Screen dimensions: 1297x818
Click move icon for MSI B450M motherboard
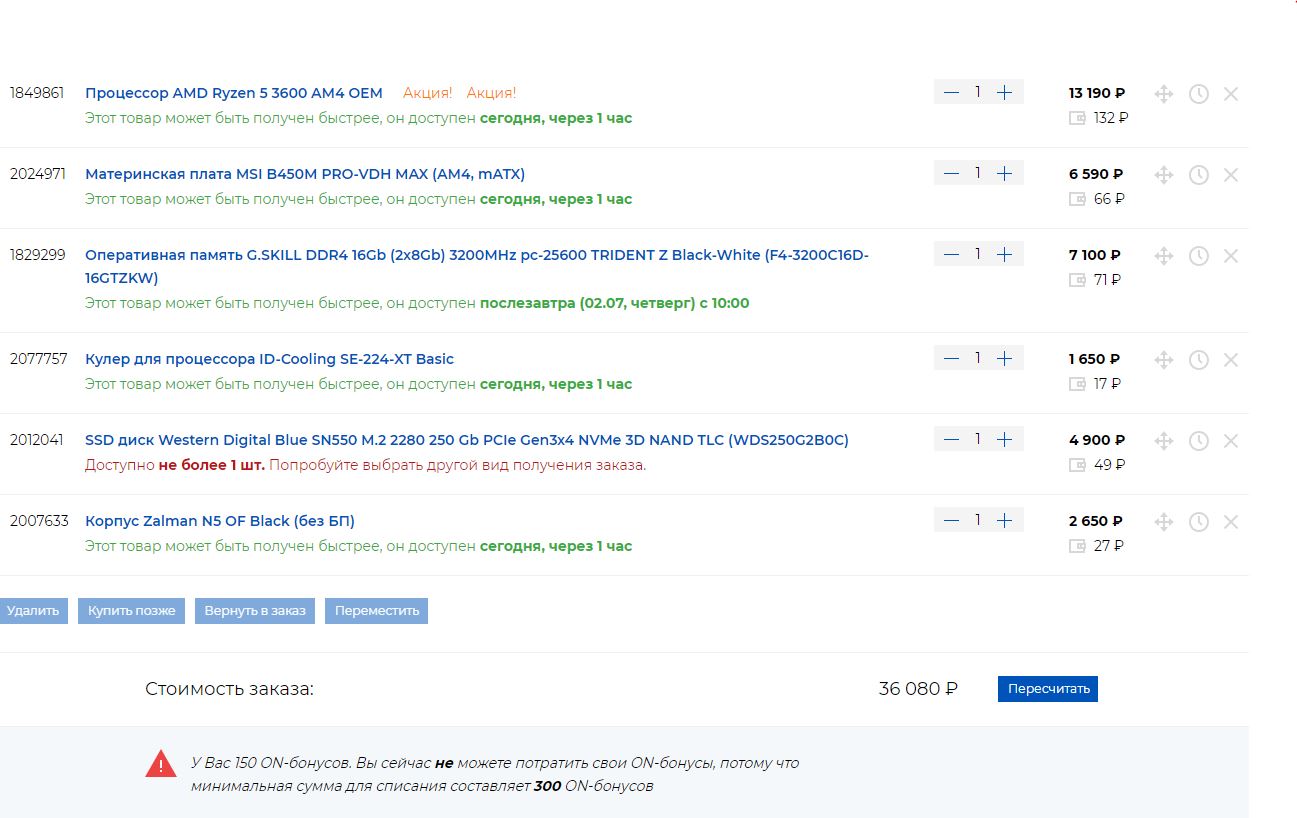1164,175
